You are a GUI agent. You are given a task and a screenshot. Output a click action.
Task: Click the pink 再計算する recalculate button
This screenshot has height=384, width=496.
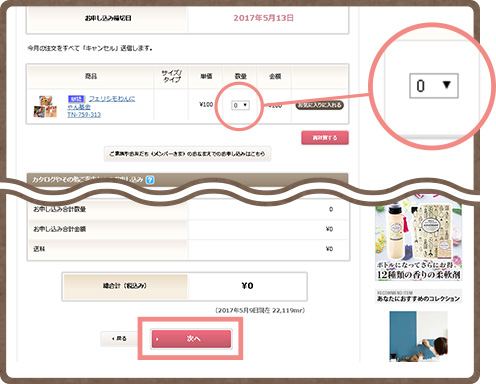point(325,138)
